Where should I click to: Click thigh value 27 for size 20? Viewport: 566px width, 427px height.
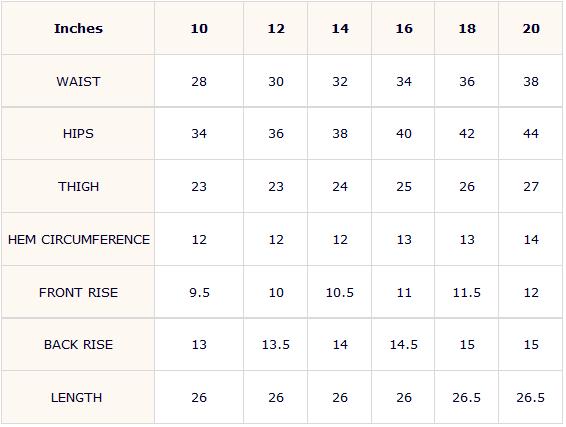coord(531,187)
